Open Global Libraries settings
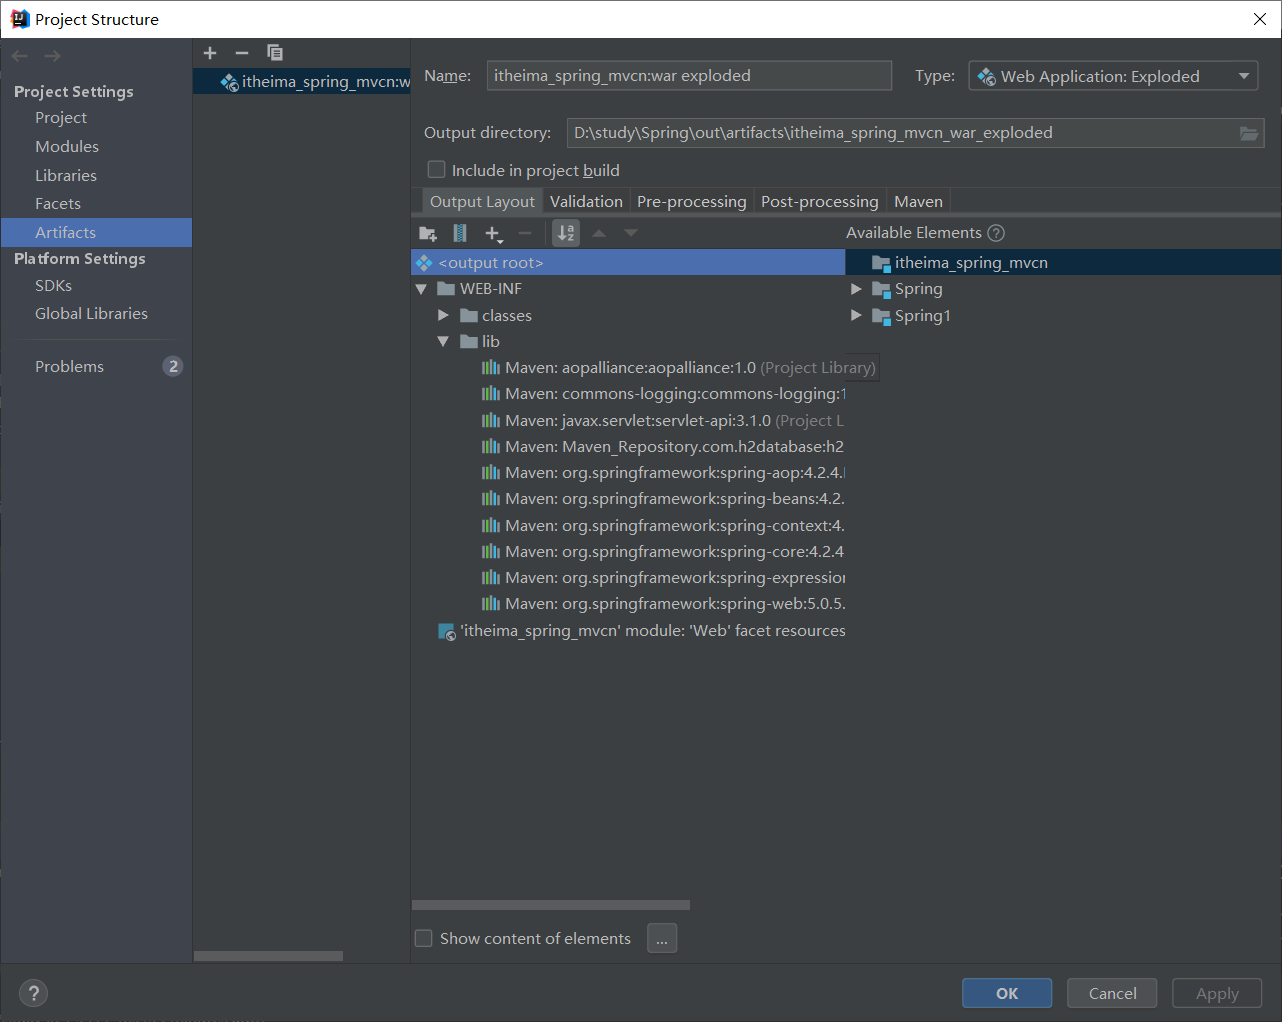Screen dimensions: 1282x1022 (91, 313)
